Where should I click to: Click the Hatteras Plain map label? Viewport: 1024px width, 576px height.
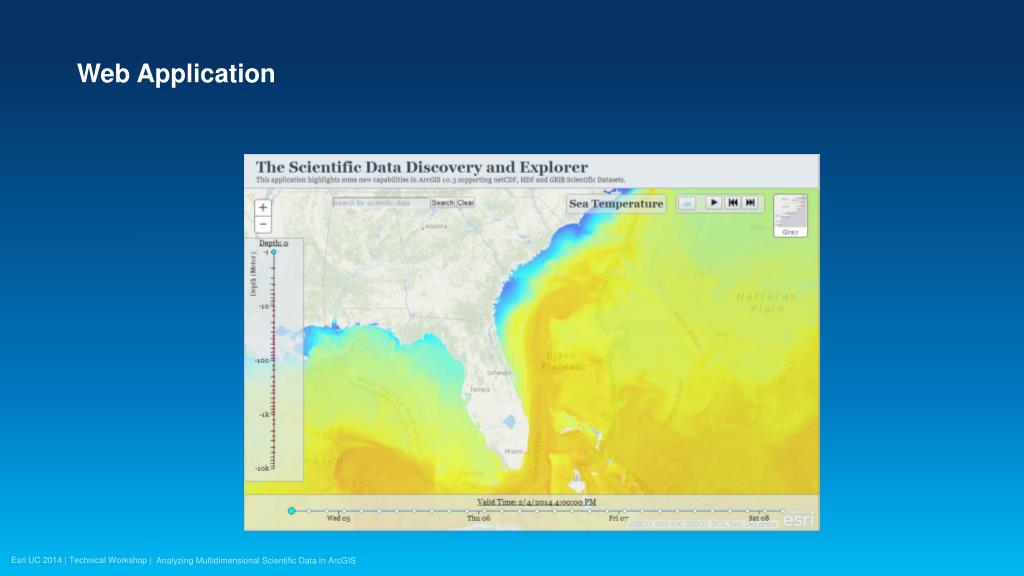point(766,302)
